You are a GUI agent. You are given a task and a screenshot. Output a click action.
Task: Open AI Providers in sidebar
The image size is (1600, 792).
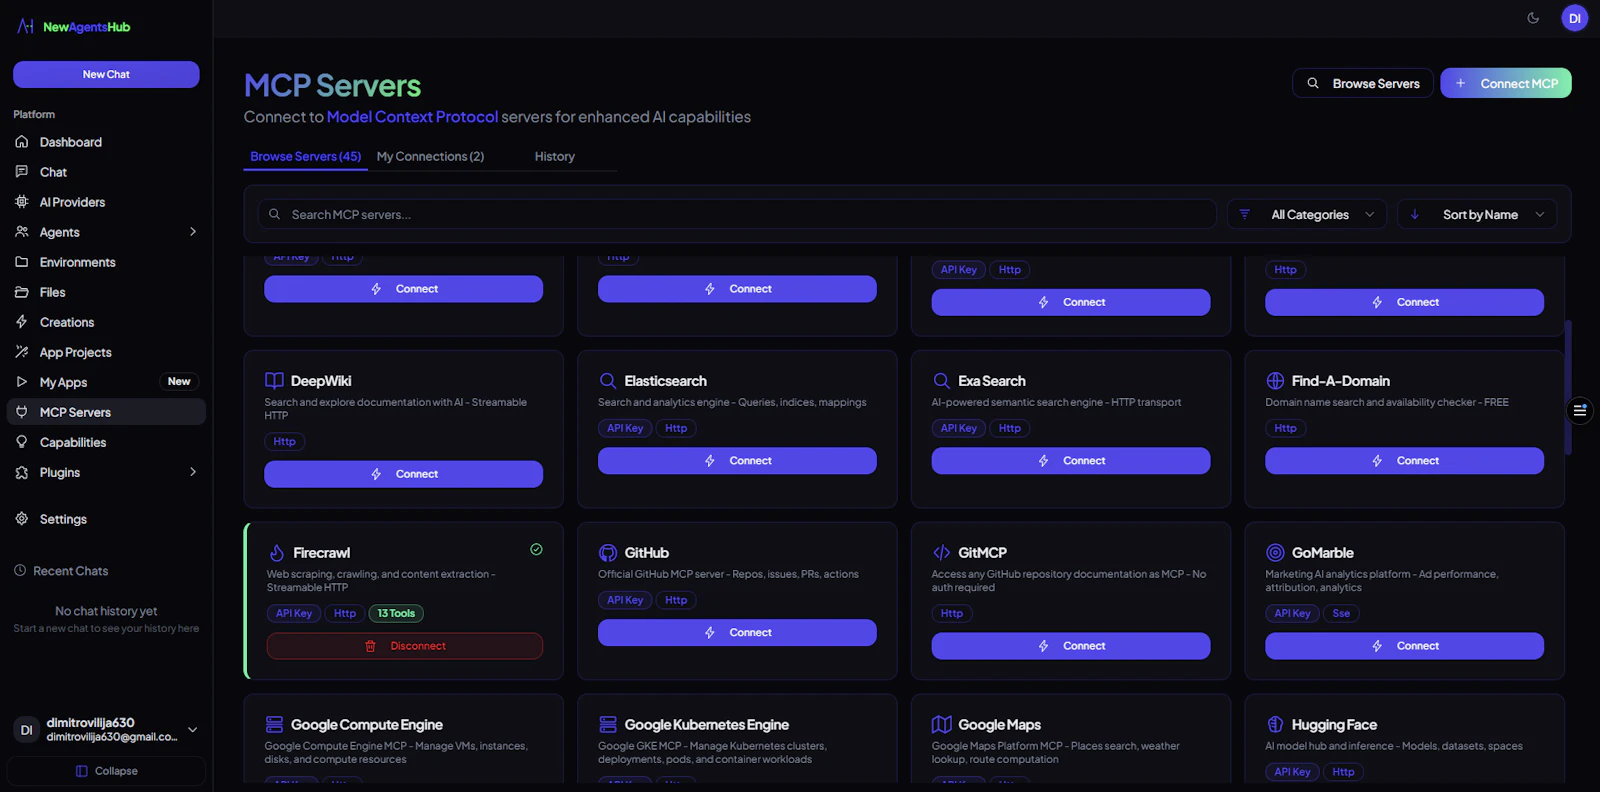(106, 202)
